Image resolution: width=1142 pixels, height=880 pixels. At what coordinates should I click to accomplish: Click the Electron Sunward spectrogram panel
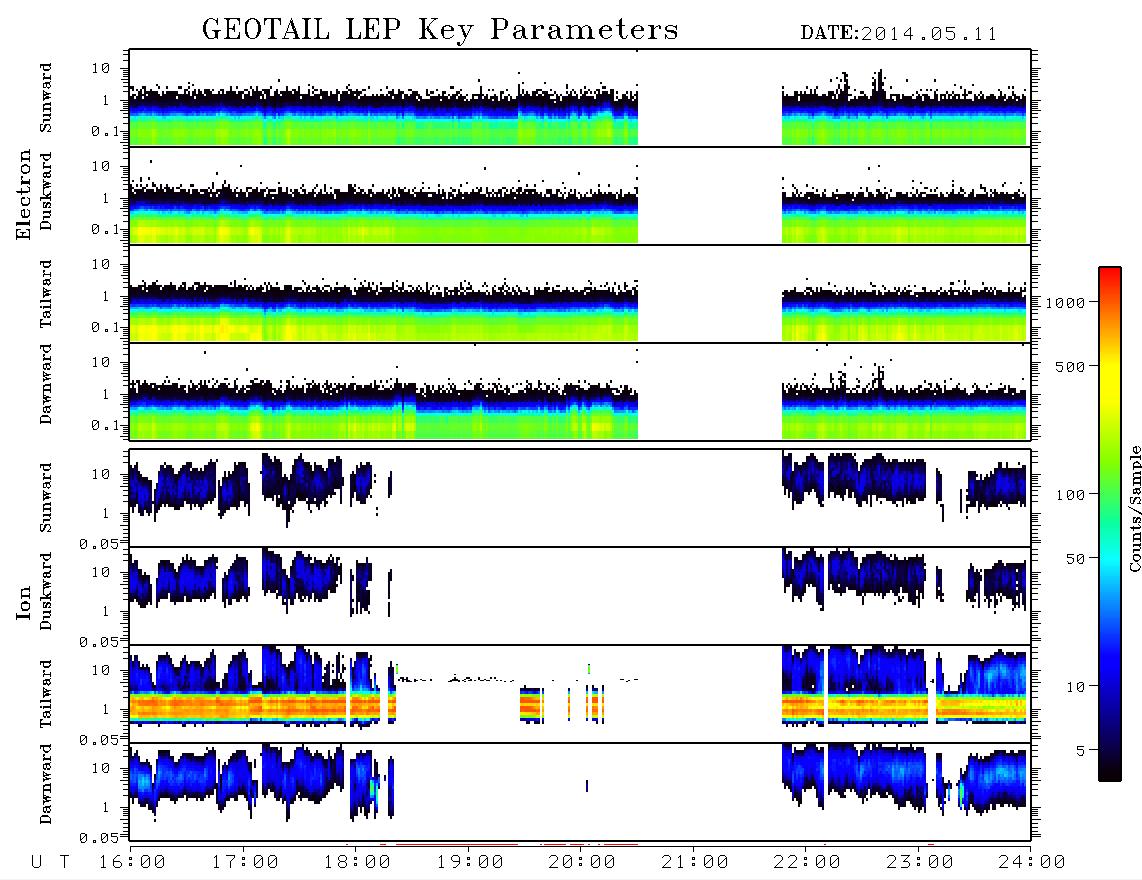580,98
